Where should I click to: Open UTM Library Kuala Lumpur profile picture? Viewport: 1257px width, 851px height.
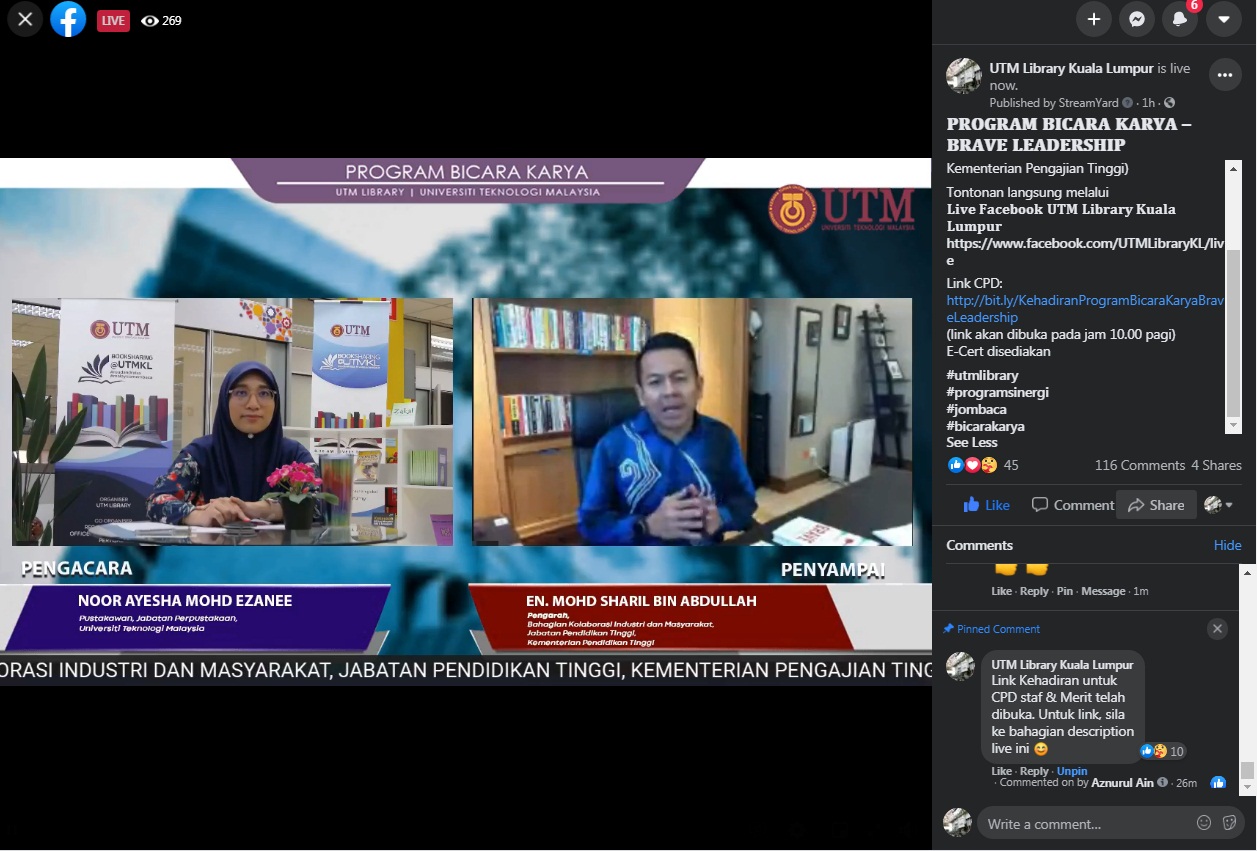coord(964,76)
